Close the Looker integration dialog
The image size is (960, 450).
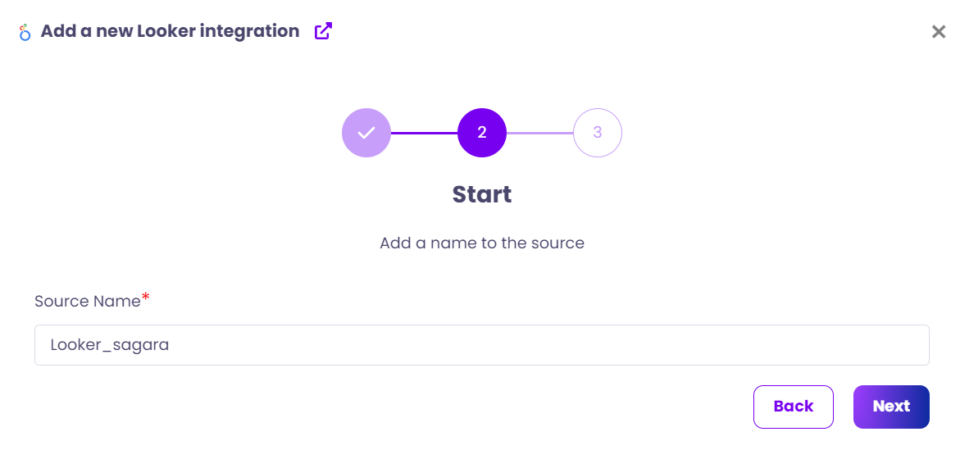tap(938, 32)
